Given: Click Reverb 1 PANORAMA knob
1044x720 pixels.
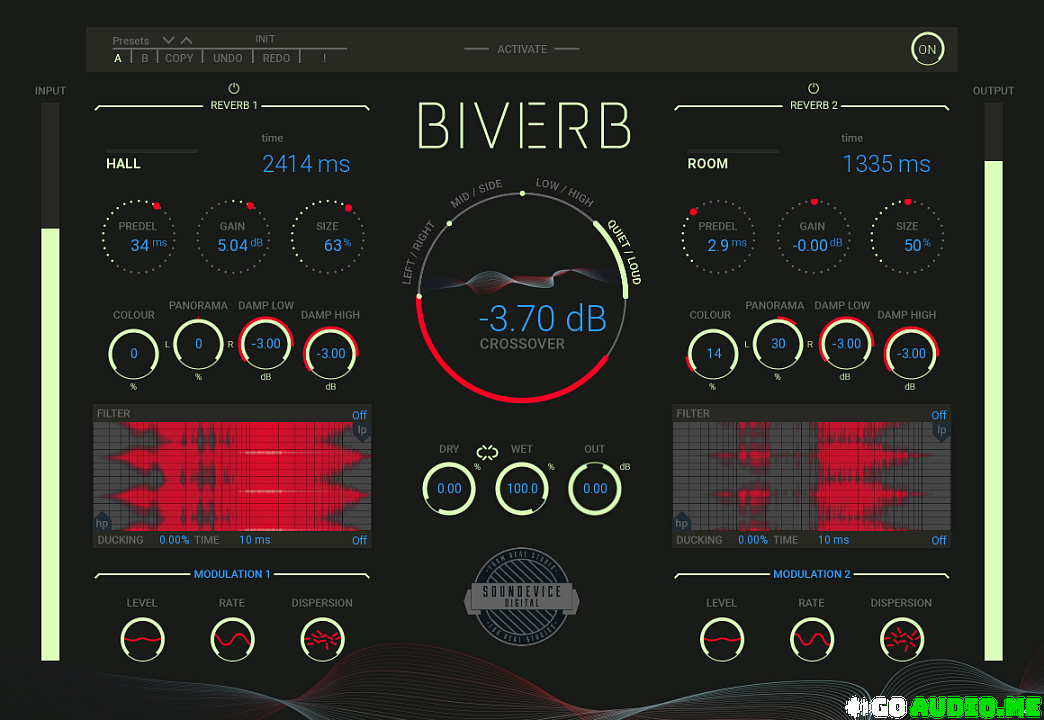Looking at the screenshot, I should [198, 344].
